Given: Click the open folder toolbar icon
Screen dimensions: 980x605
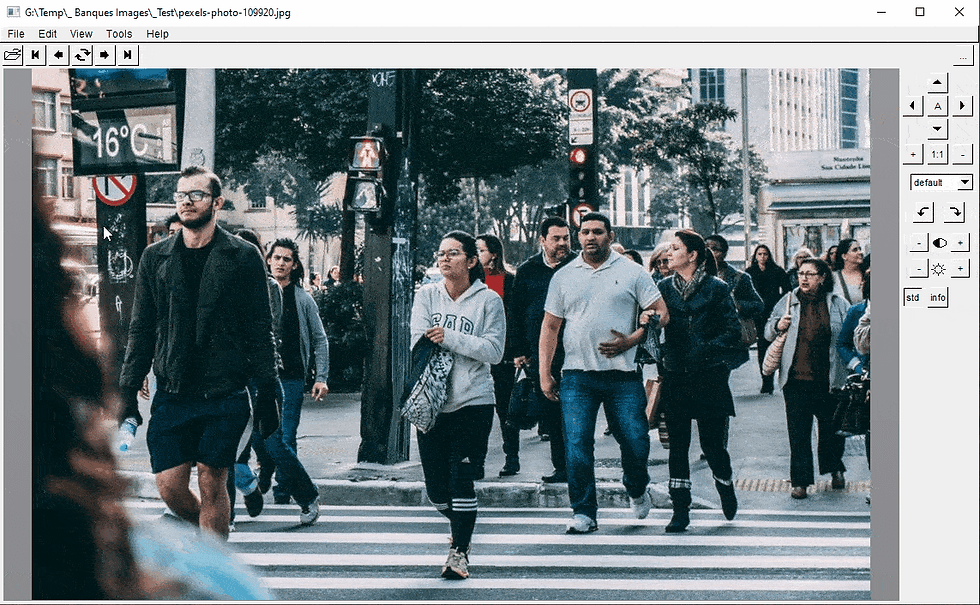Looking at the screenshot, I should 12,55.
